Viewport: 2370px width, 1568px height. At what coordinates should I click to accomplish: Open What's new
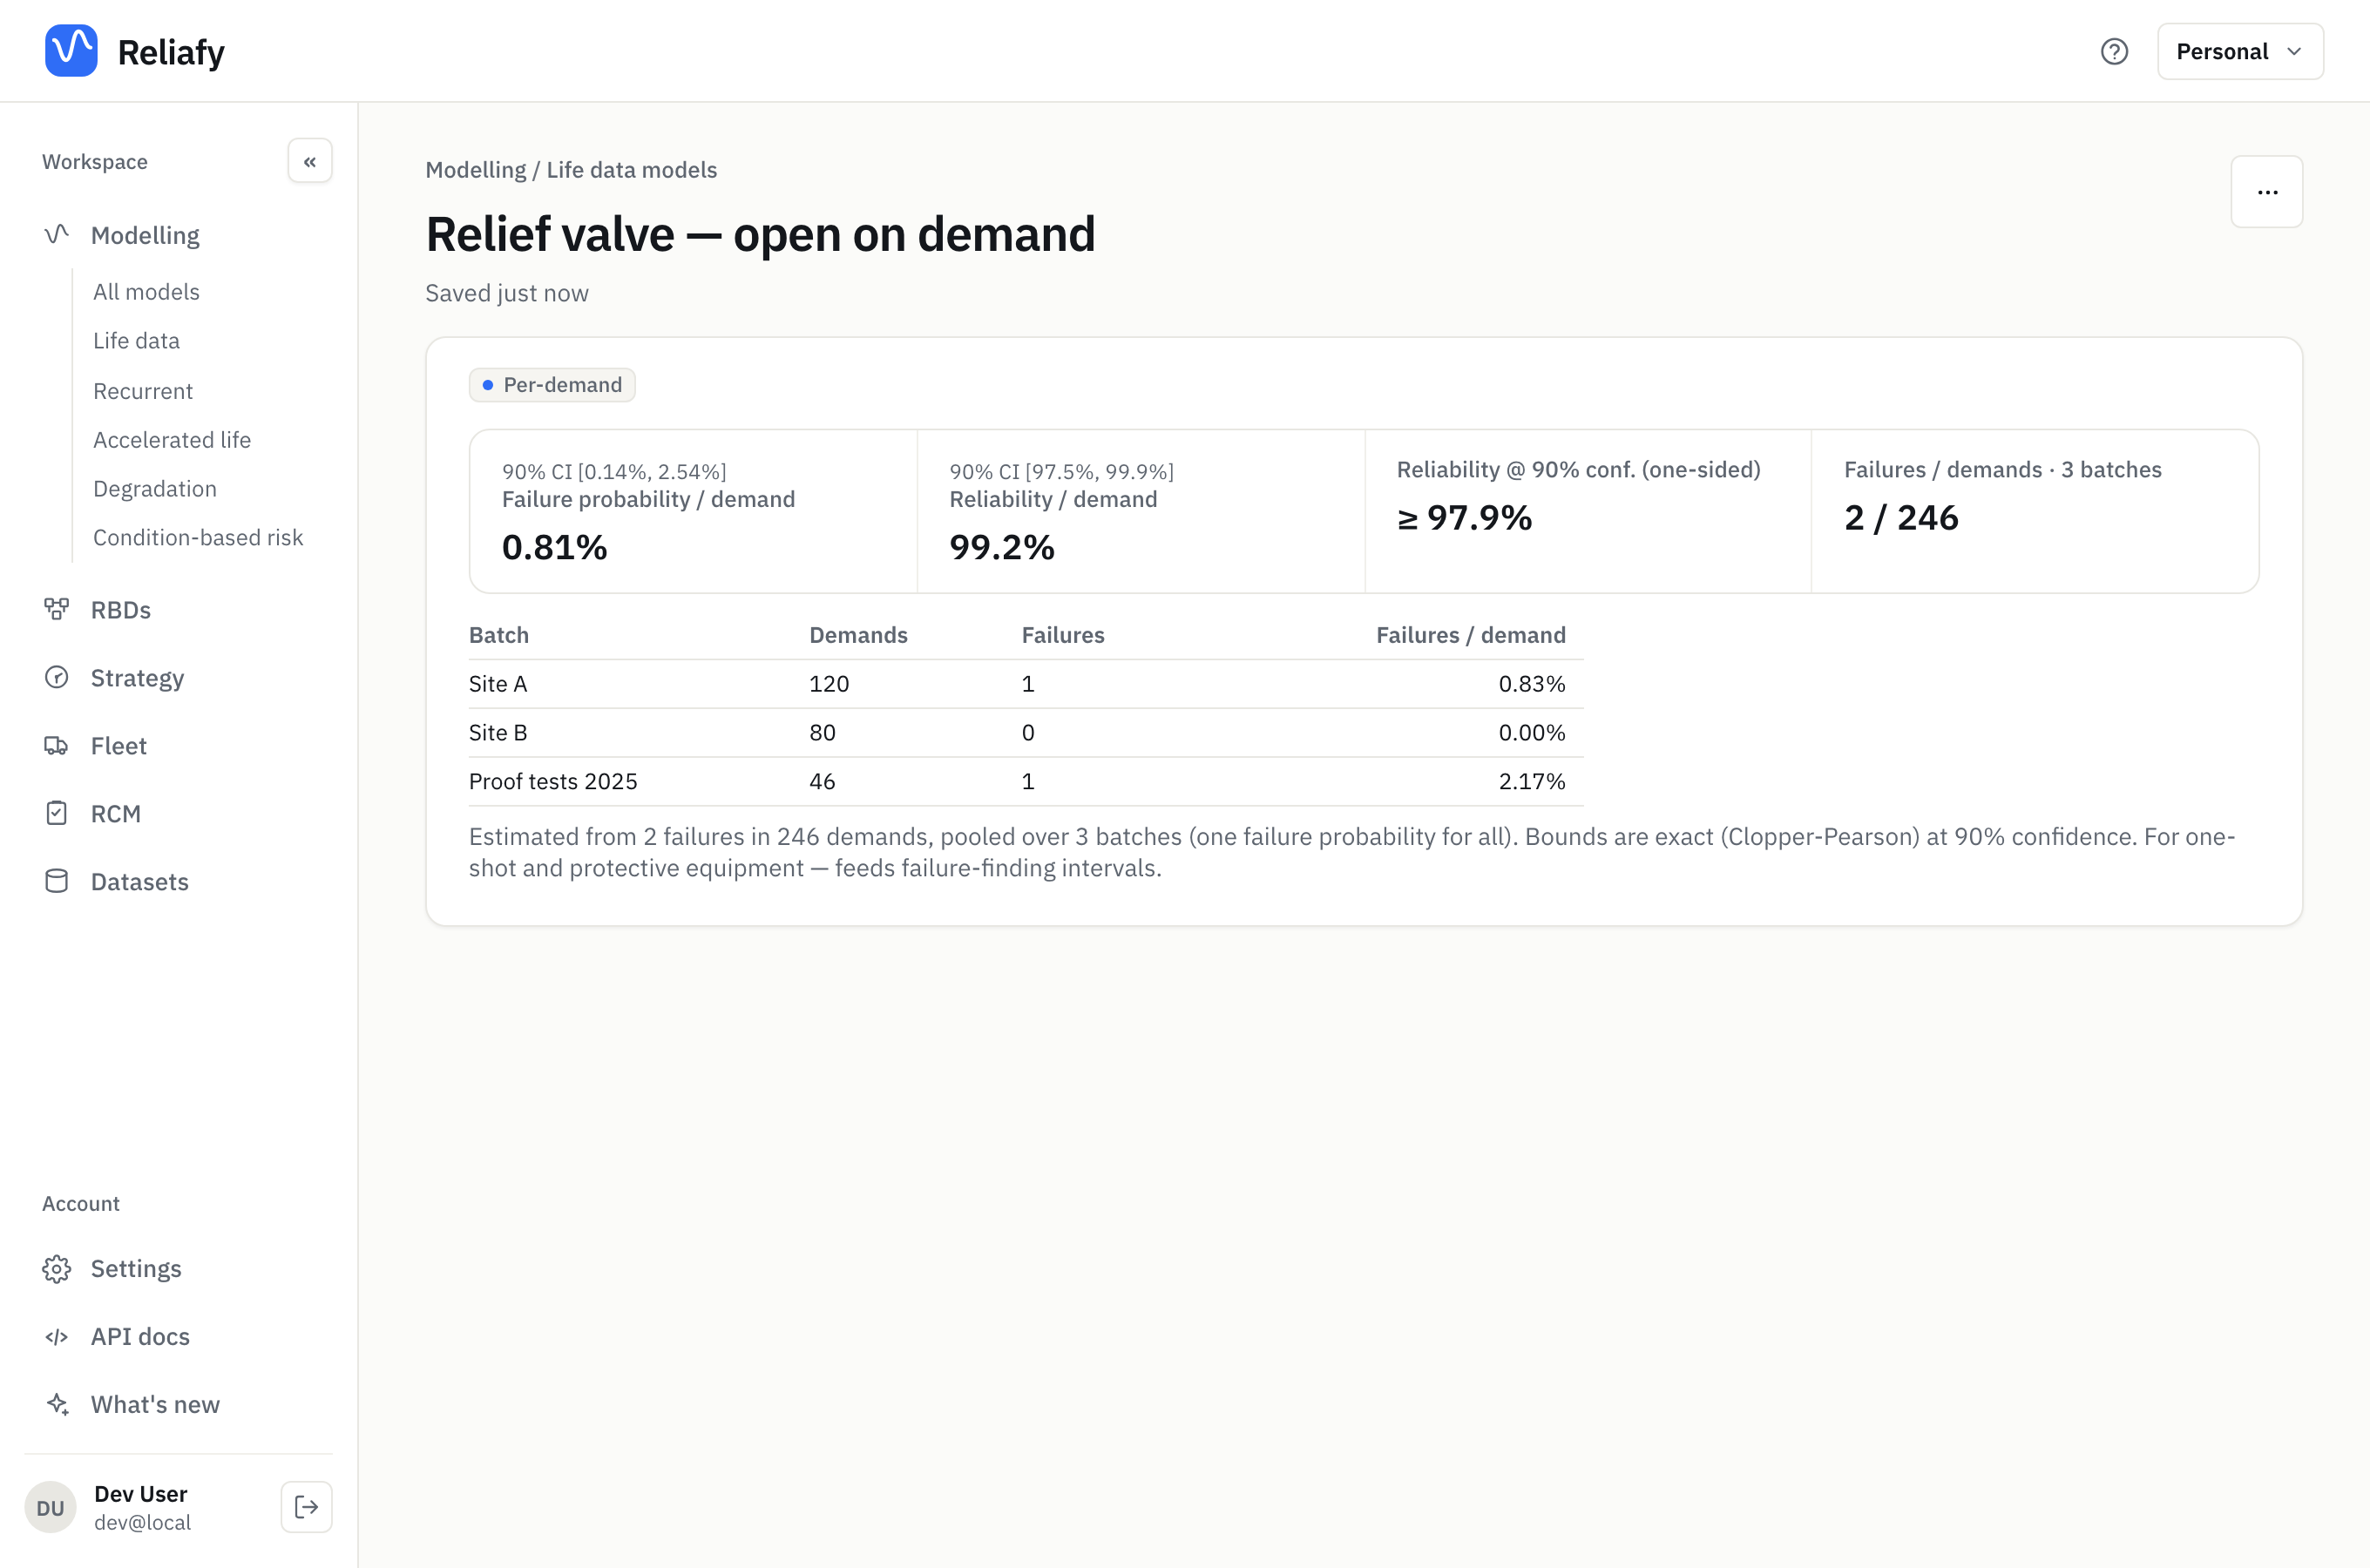point(155,1404)
